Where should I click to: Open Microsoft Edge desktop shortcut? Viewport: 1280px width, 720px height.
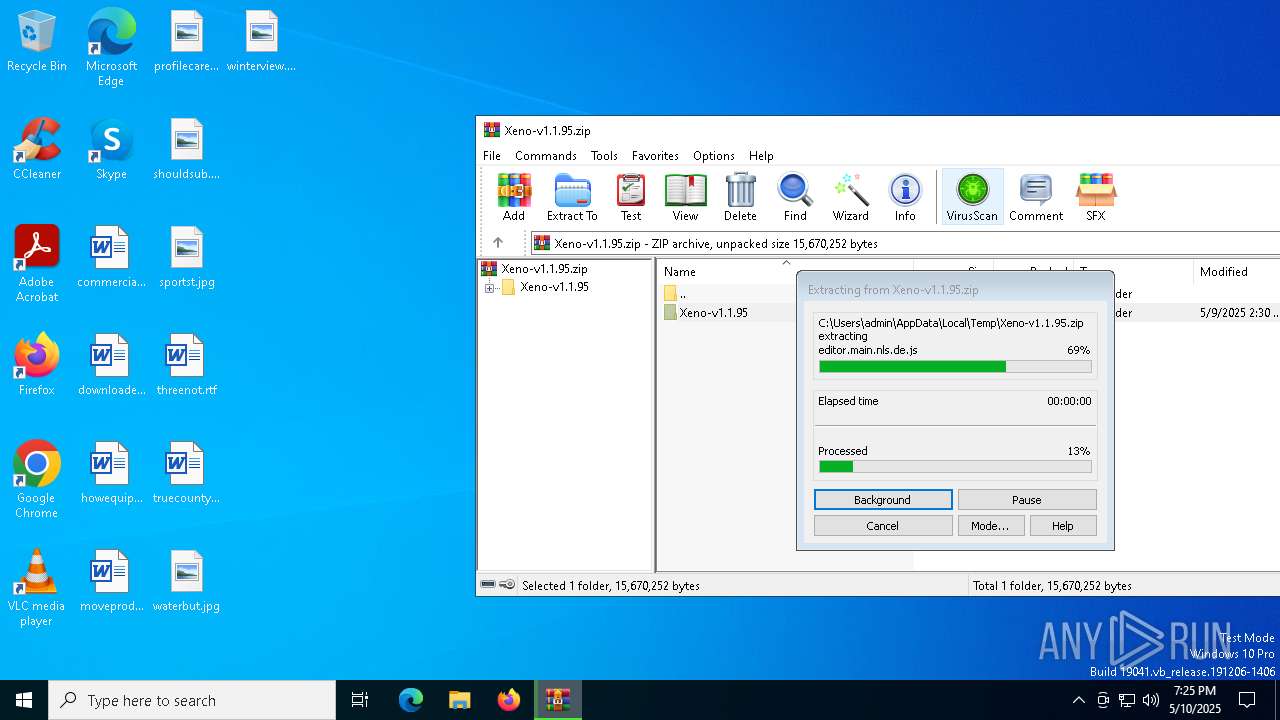[x=111, y=48]
